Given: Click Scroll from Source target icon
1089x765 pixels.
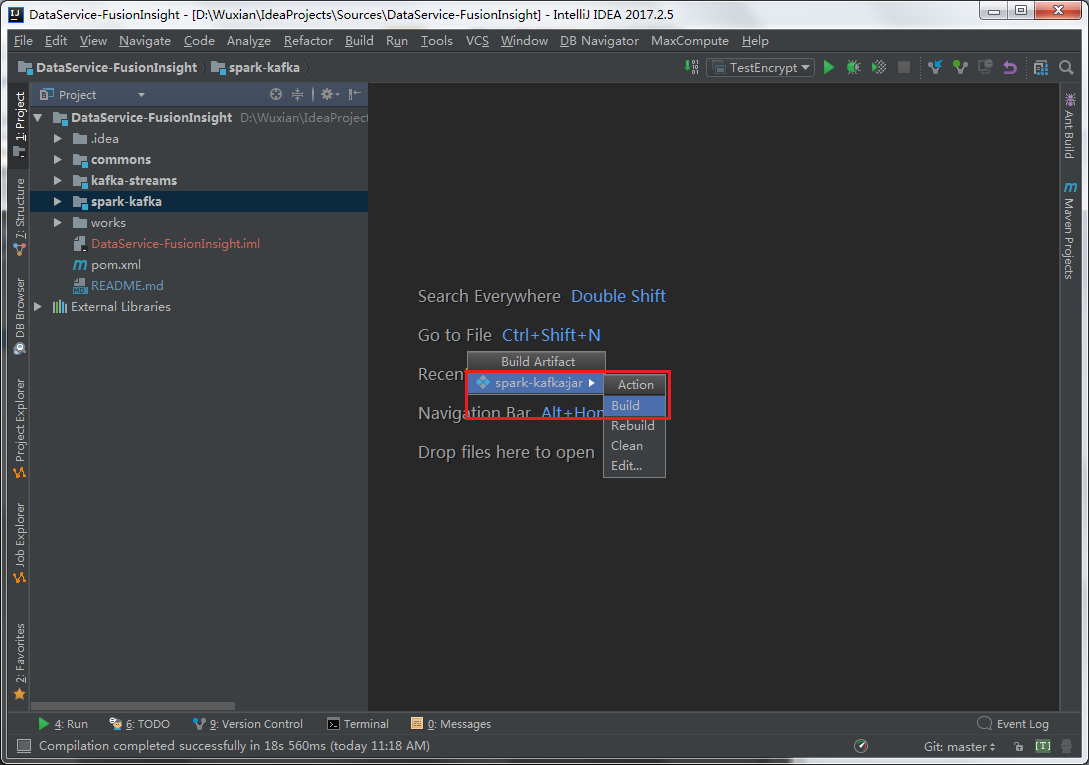Looking at the screenshot, I should coord(276,94).
